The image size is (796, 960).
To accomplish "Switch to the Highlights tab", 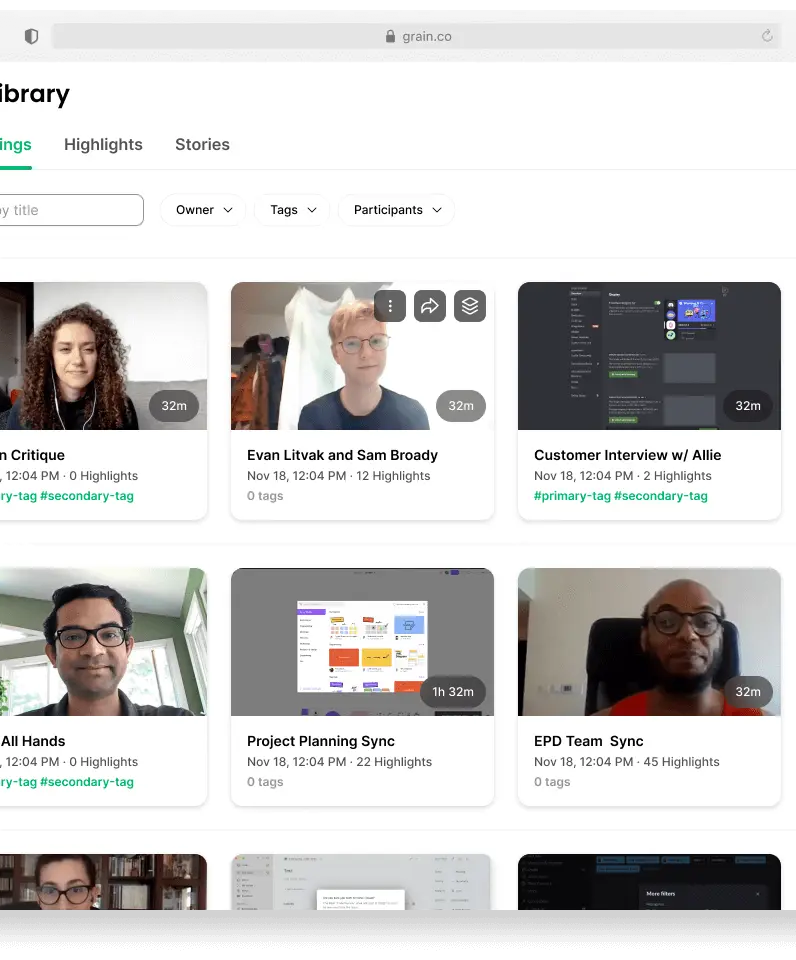I will [x=103, y=144].
